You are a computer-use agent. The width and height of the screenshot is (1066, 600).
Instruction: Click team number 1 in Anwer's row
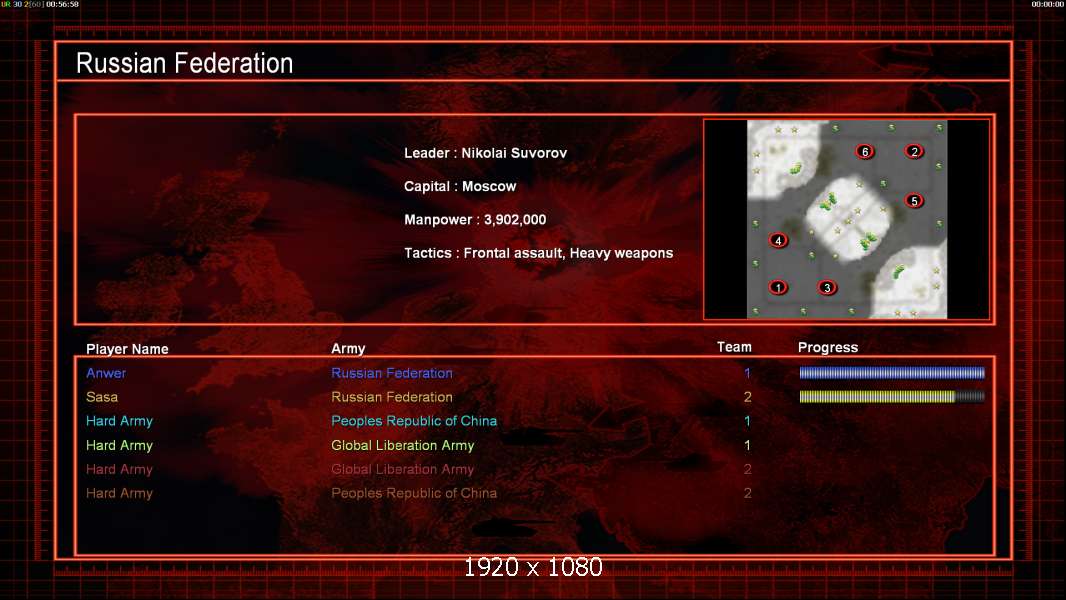747,373
